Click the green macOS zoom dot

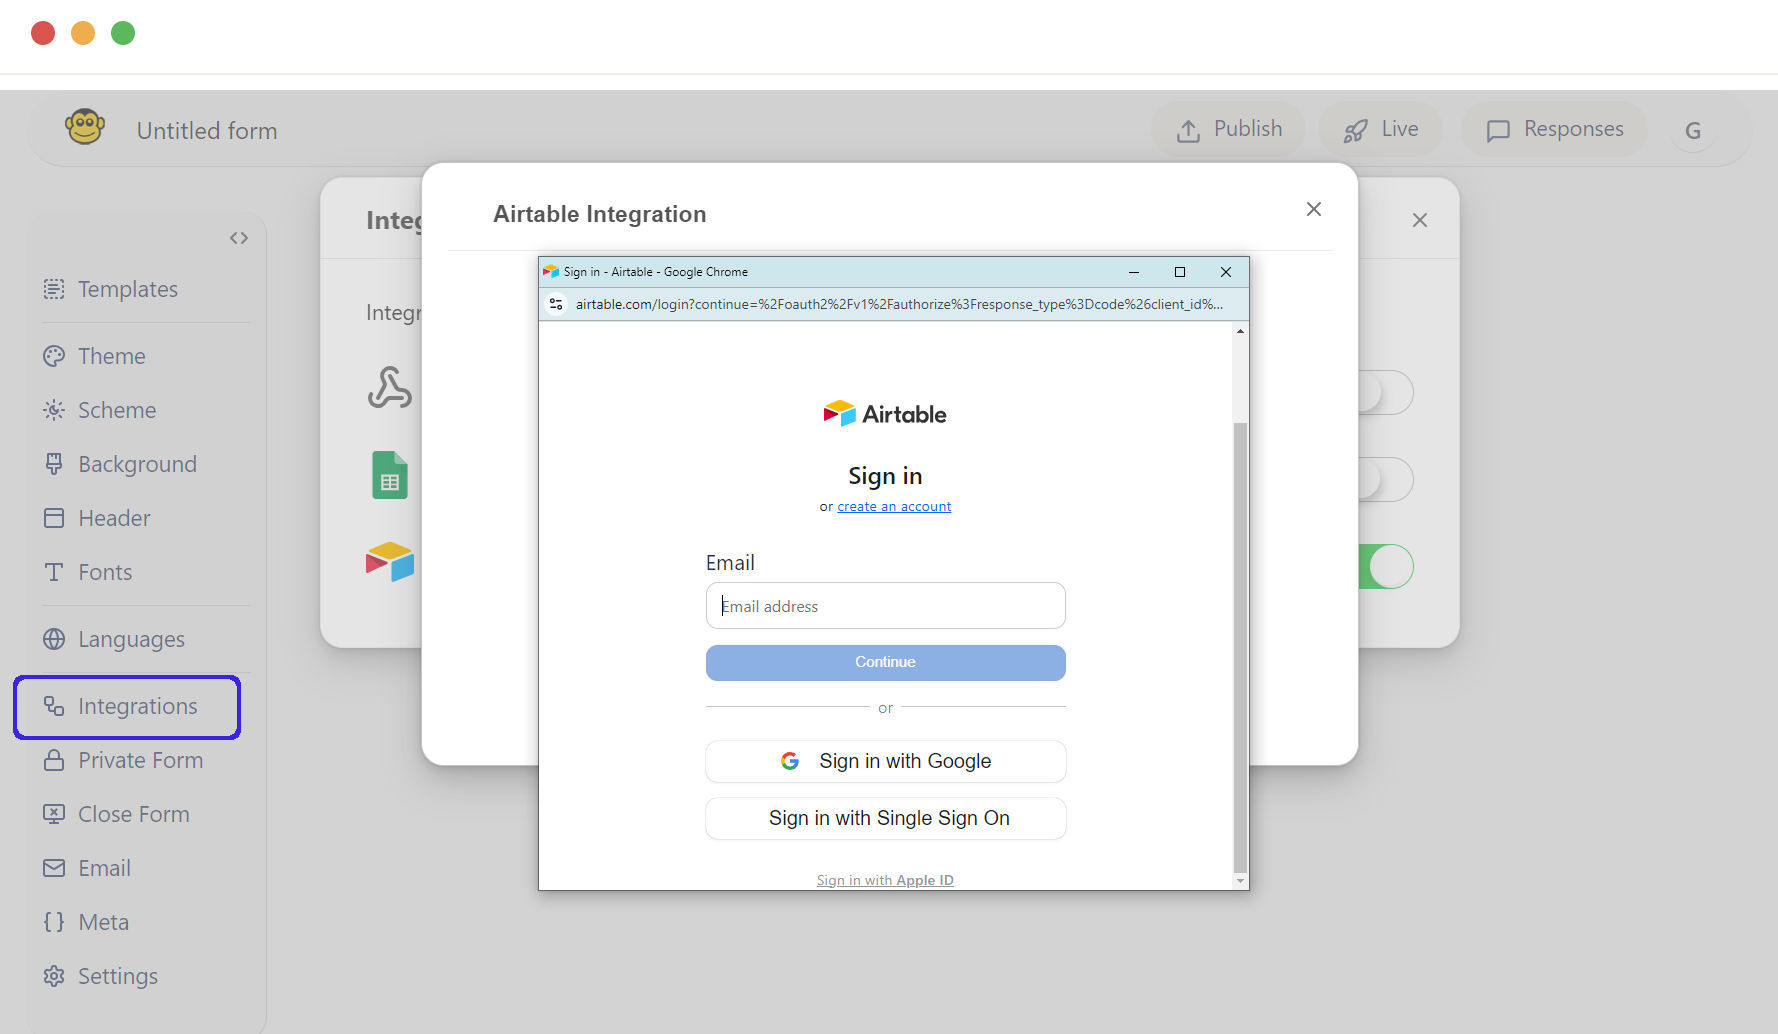pos(123,33)
